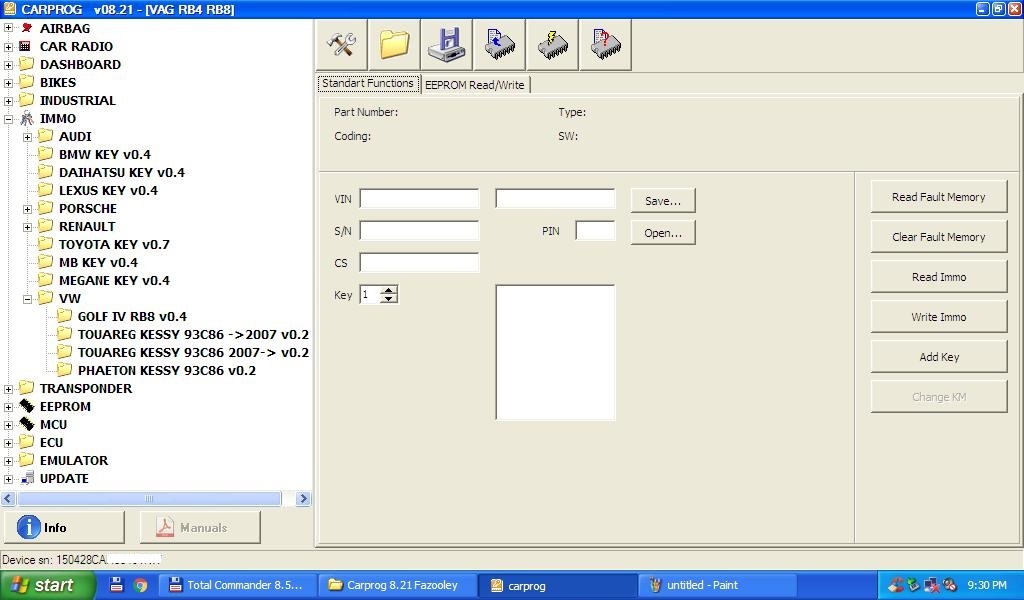Viewport: 1024px width, 600px height.
Task: Expand the CAR RADIO tree node
Action: point(8,47)
